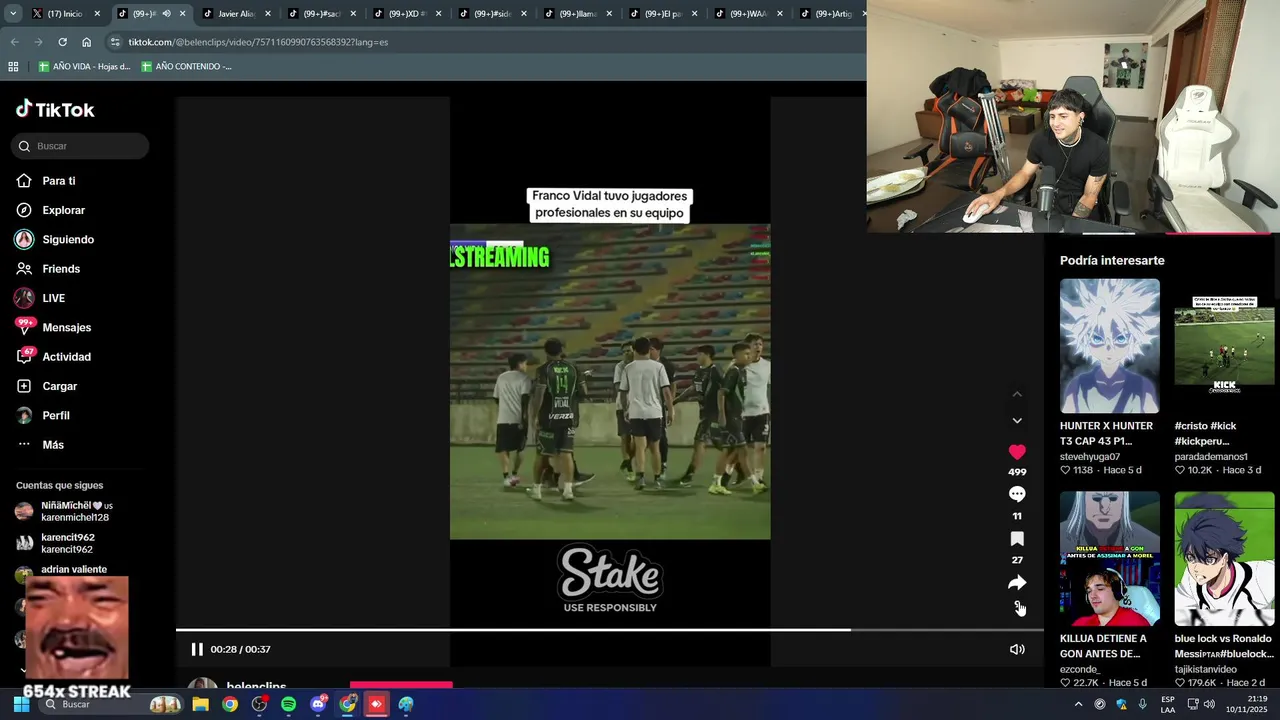Viewport: 1280px width, 720px height.
Task: Click the ESP LAA language indicator
Action: [1168, 704]
